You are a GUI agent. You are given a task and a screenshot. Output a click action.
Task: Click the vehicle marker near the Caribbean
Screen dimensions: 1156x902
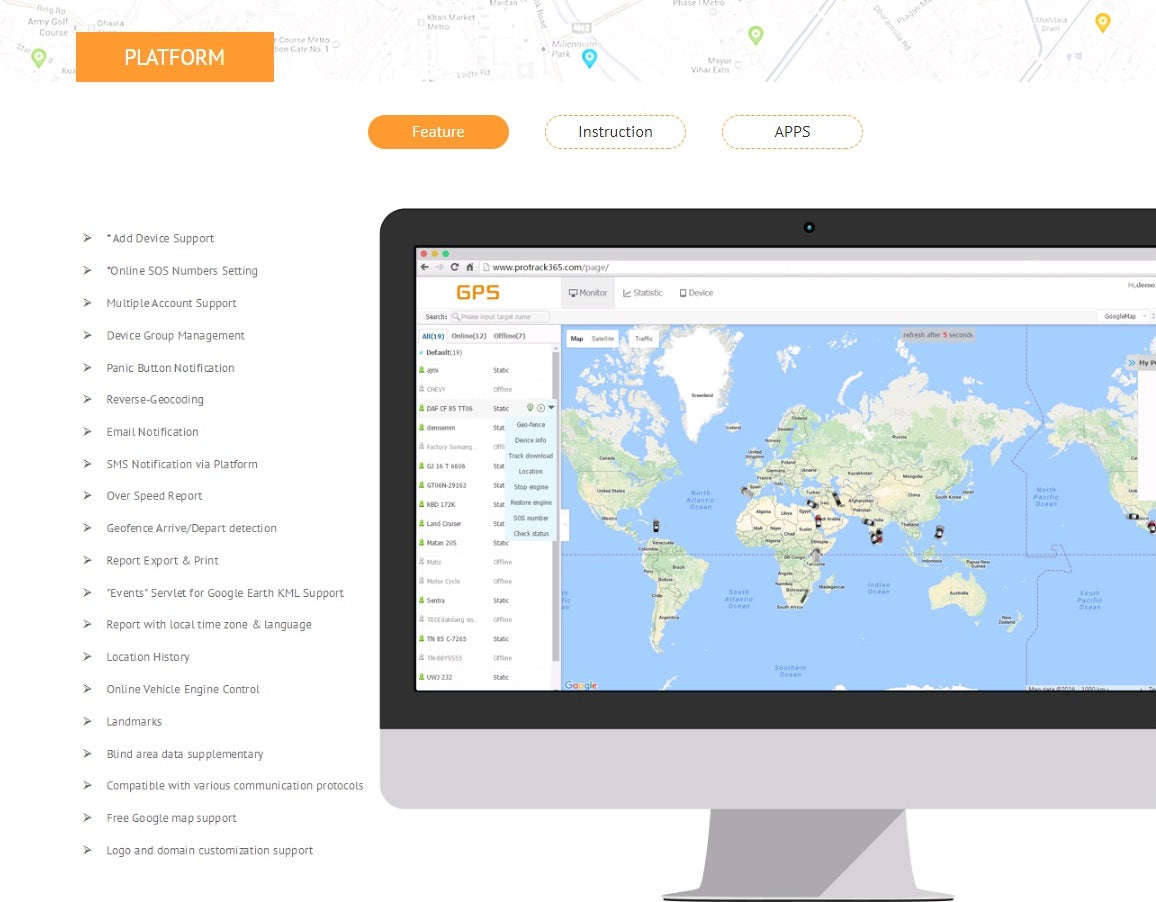coord(656,524)
